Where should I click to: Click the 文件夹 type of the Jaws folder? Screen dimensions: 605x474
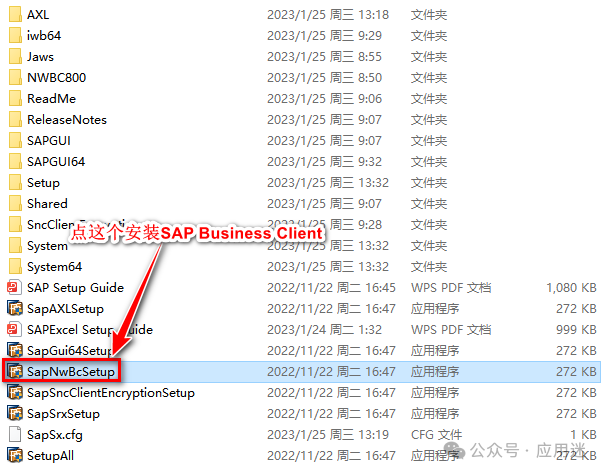point(429,57)
